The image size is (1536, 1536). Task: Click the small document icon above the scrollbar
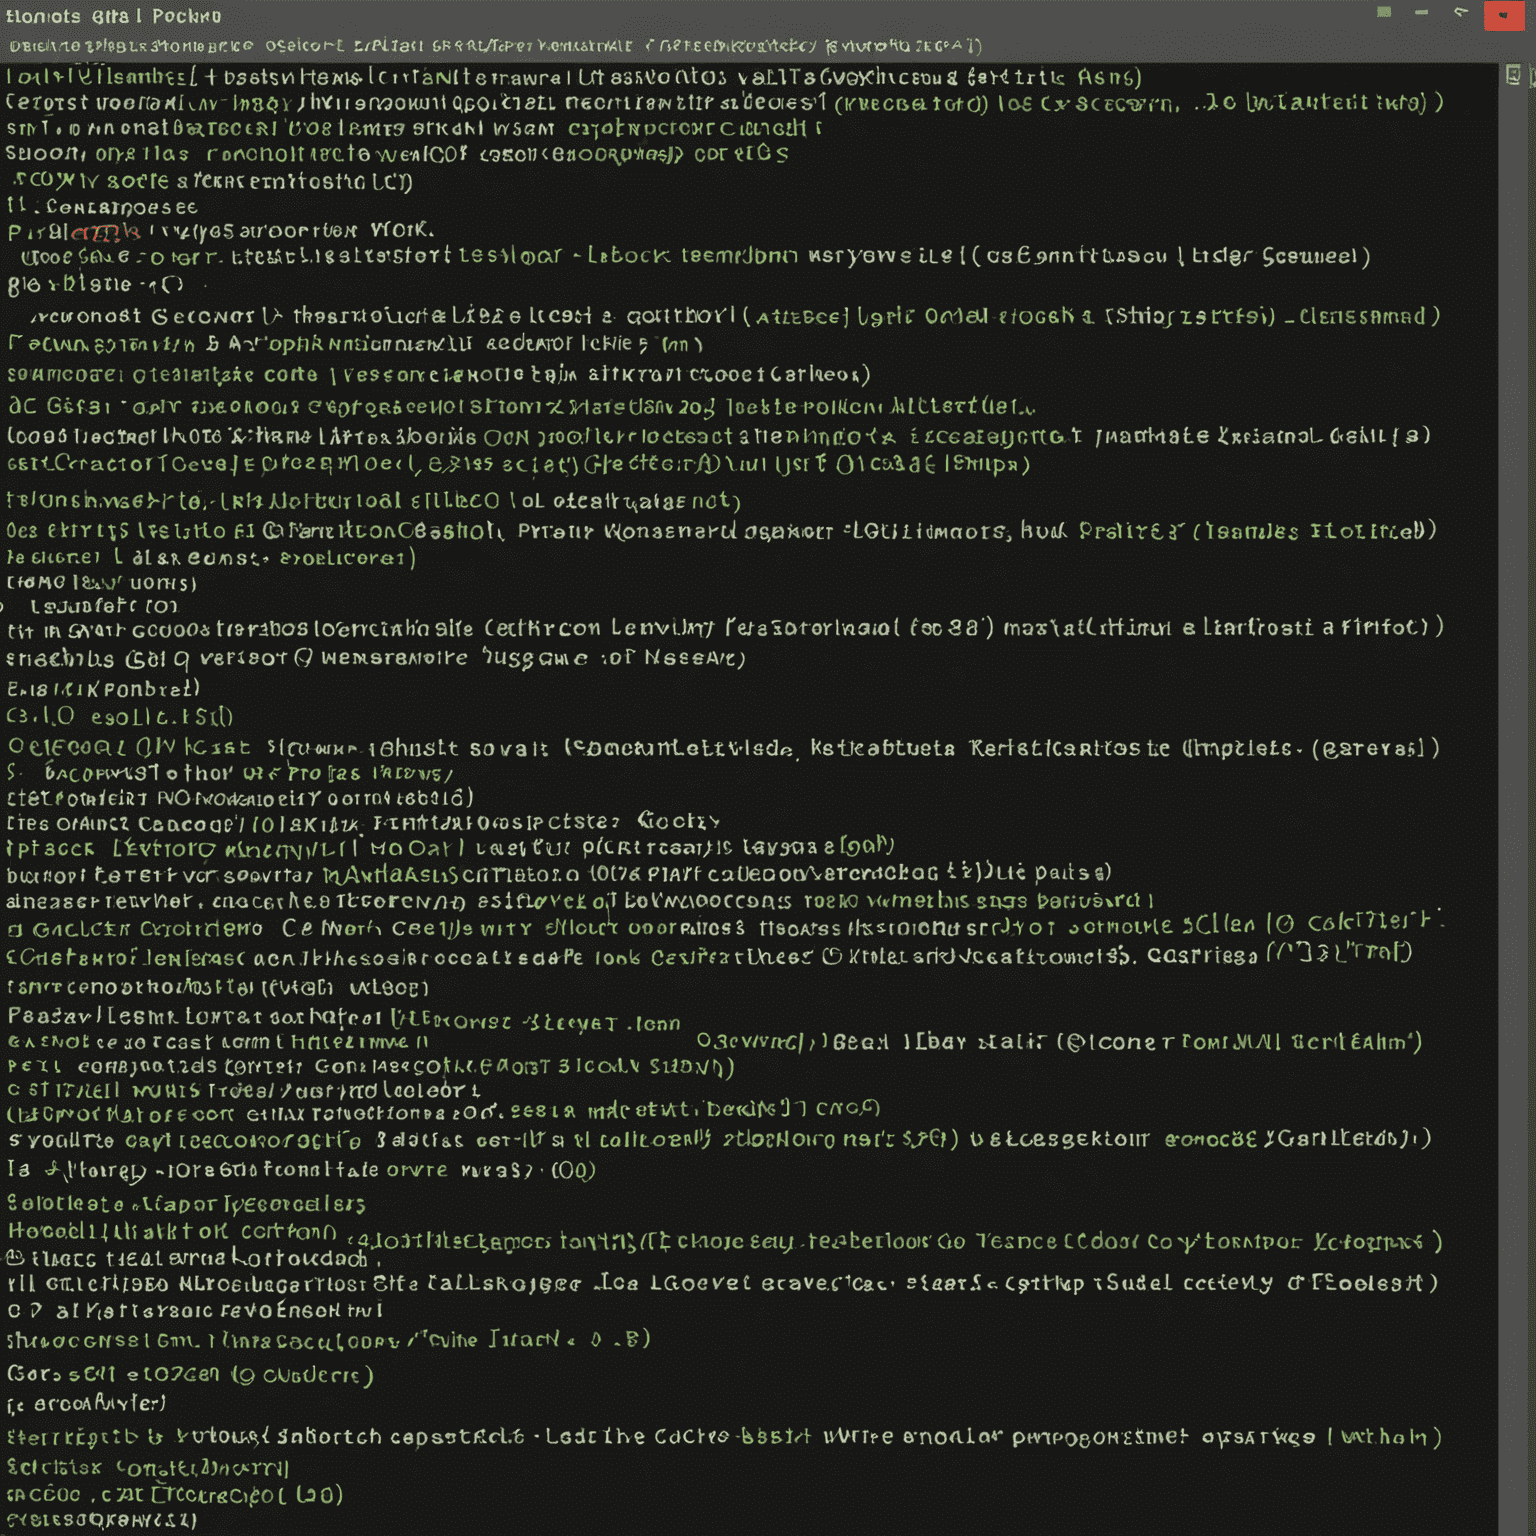point(1513,74)
